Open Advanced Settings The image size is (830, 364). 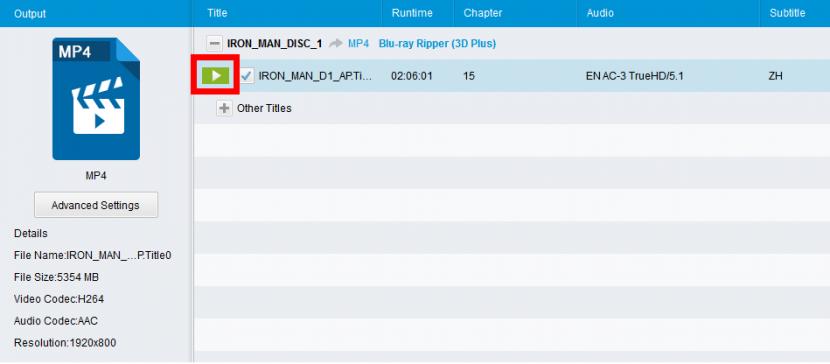pyautogui.click(x=96, y=205)
